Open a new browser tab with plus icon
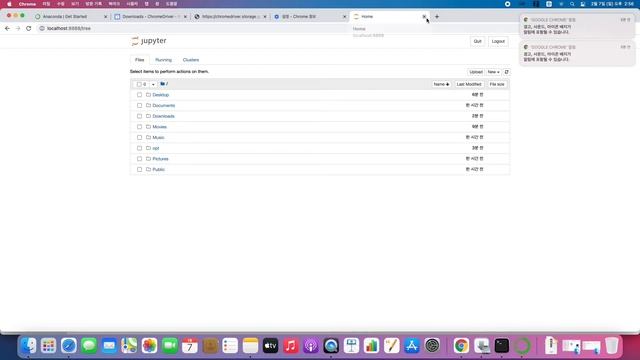Screen dimensions: 640x360 437,17
